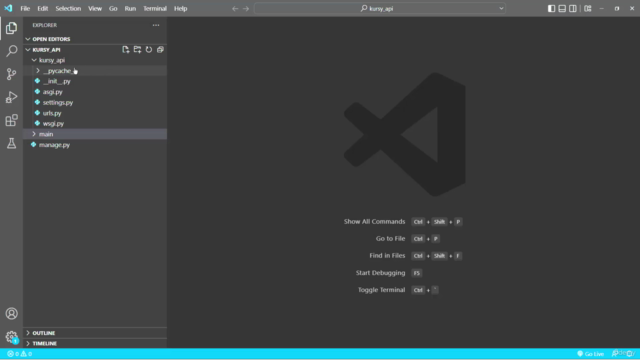Open the Run menu
Image resolution: width=640 pixels, height=360 pixels.
click(x=130, y=9)
